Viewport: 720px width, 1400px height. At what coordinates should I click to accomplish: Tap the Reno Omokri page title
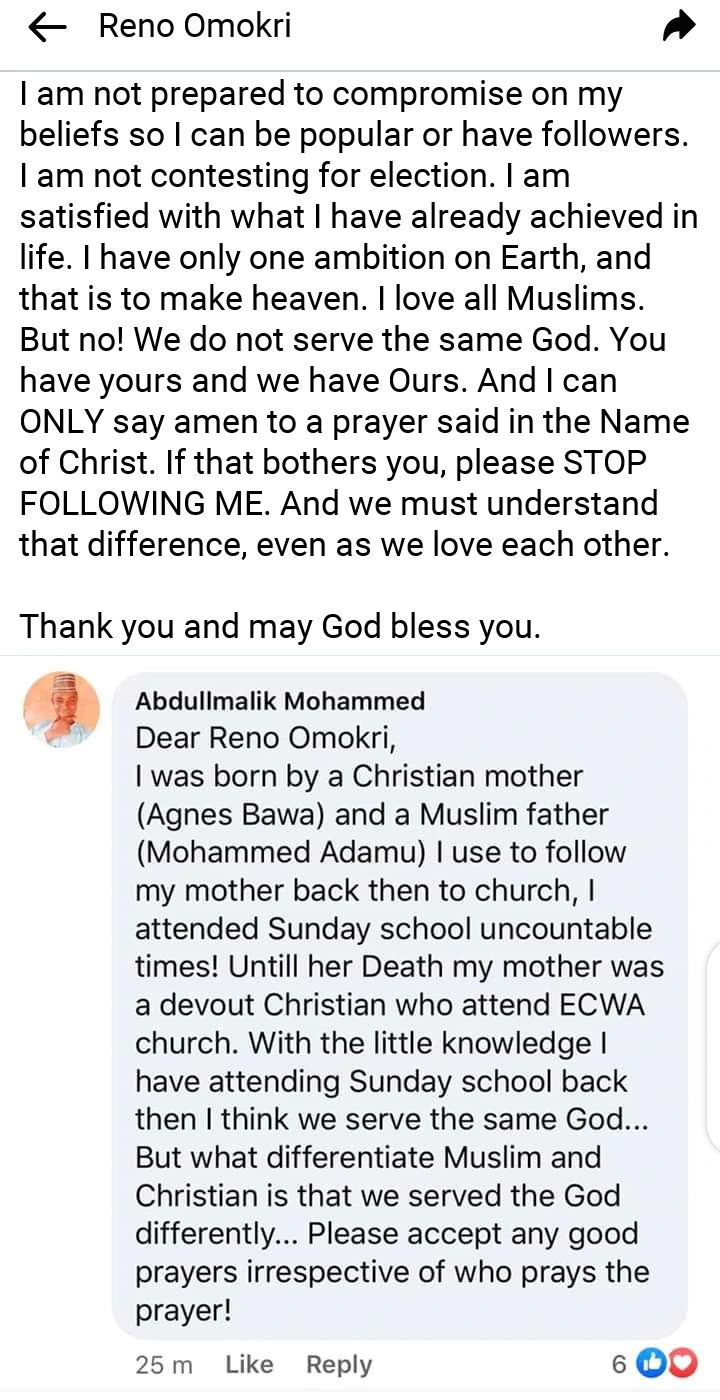click(x=195, y=27)
